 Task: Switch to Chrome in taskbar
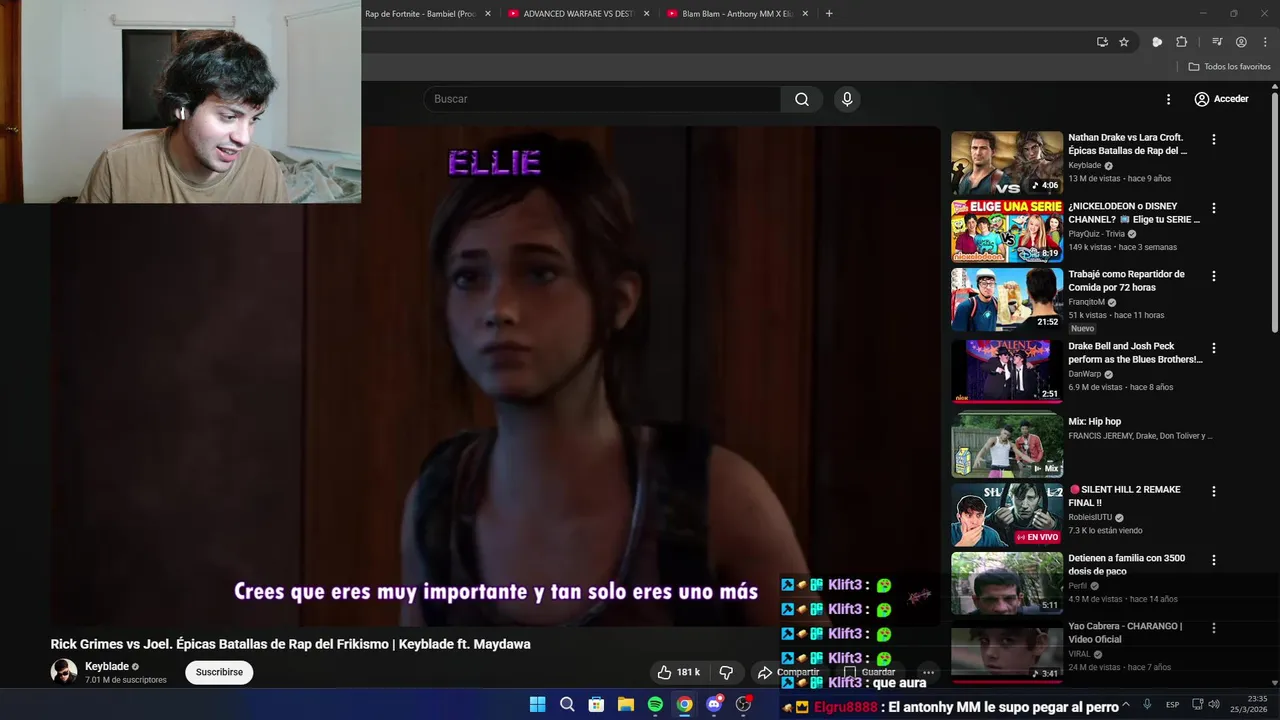click(x=684, y=704)
